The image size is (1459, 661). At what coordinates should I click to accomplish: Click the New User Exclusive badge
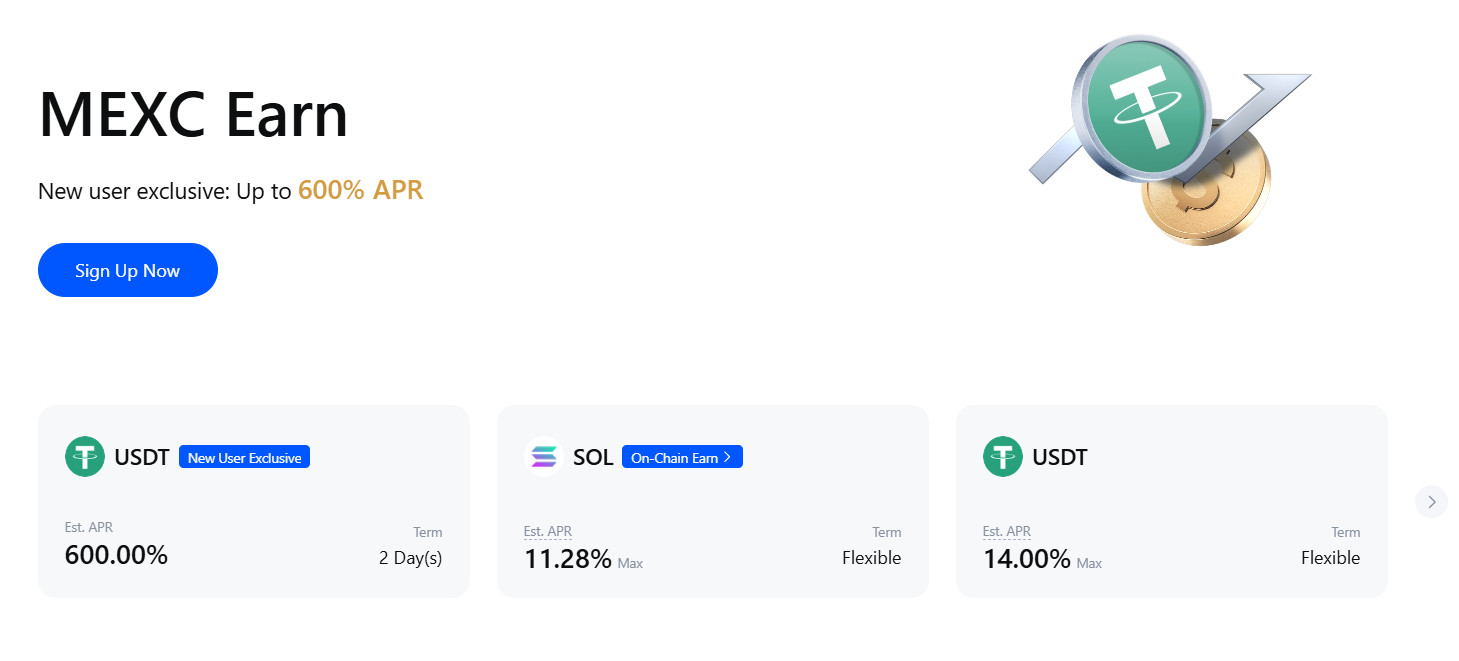tap(244, 456)
